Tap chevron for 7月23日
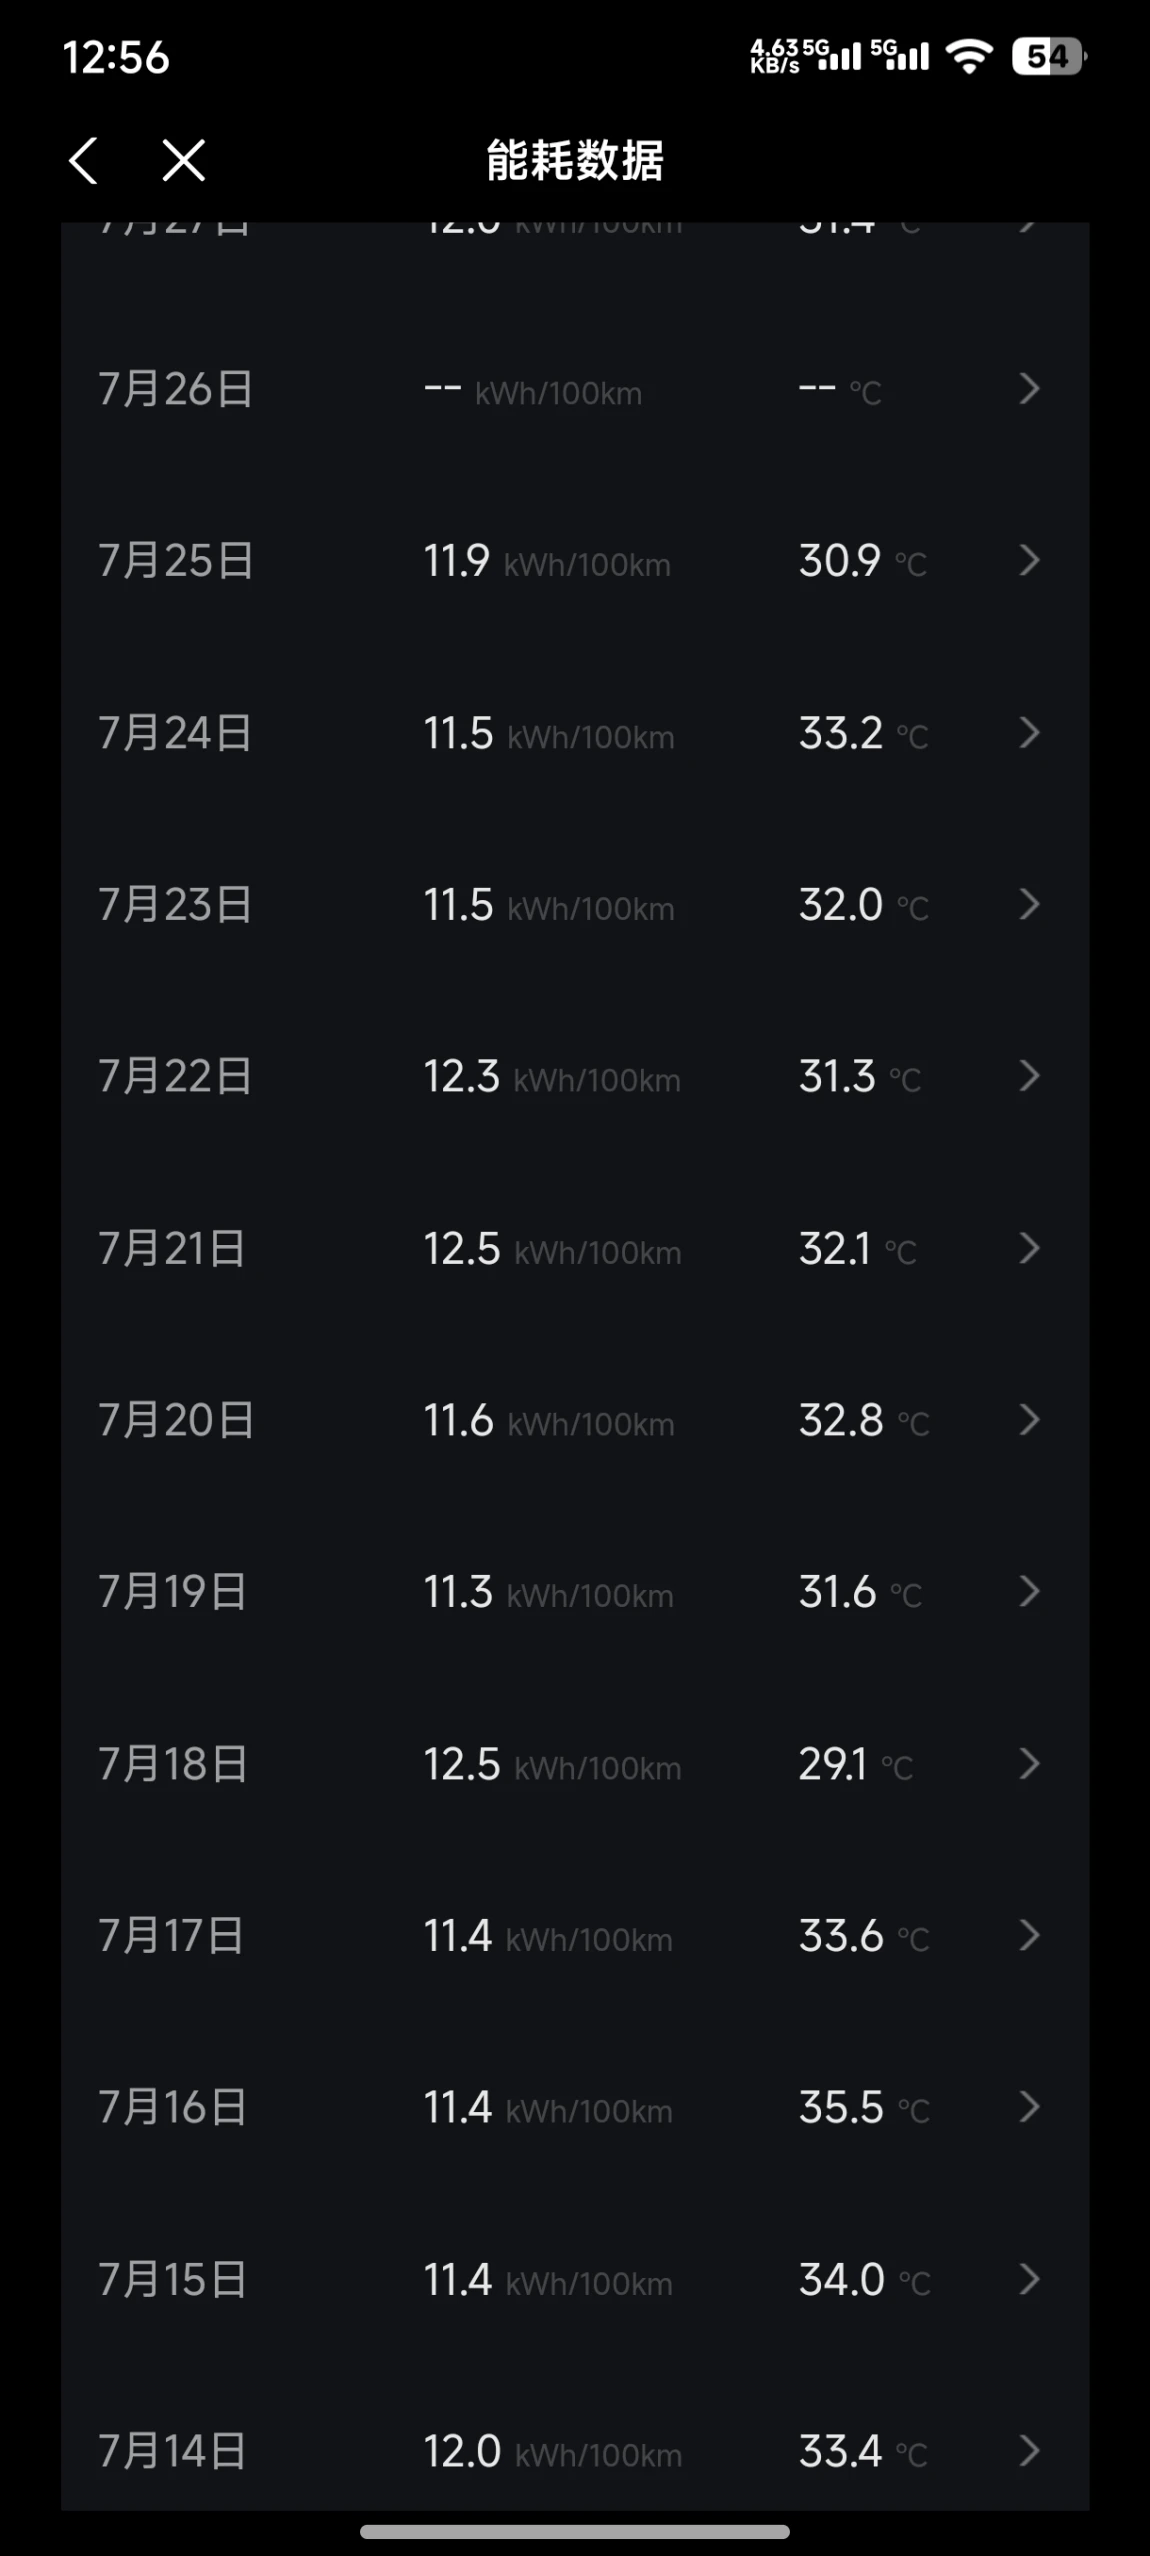Viewport: 1150px width, 2556px height. pos(1029,904)
